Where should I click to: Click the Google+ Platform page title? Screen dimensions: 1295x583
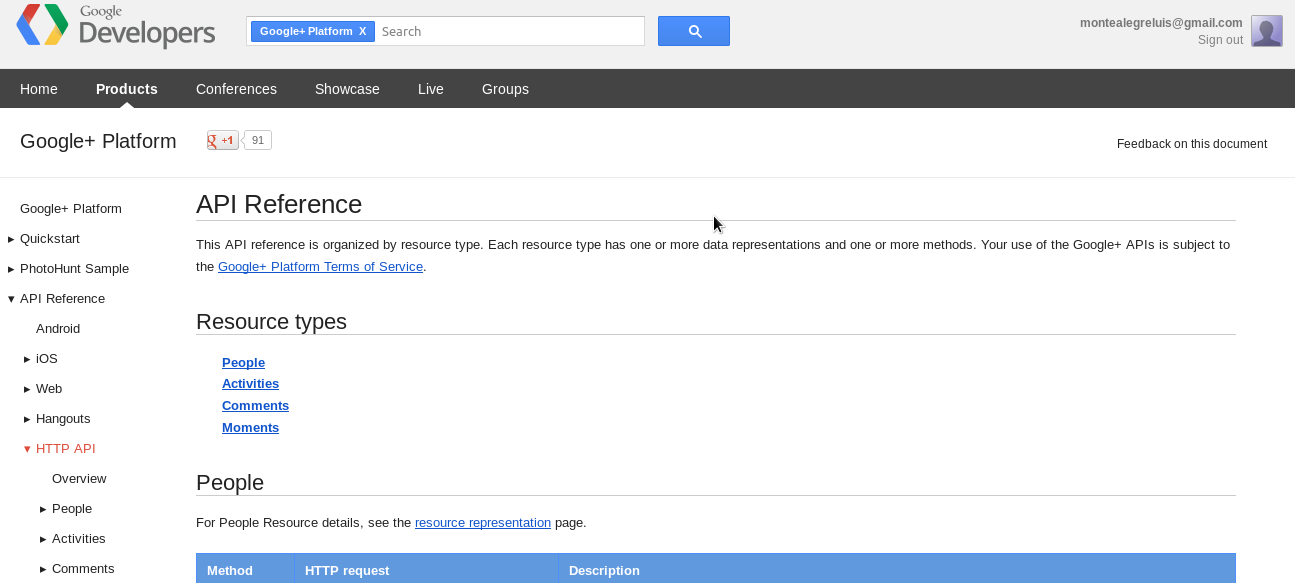tap(98, 141)
